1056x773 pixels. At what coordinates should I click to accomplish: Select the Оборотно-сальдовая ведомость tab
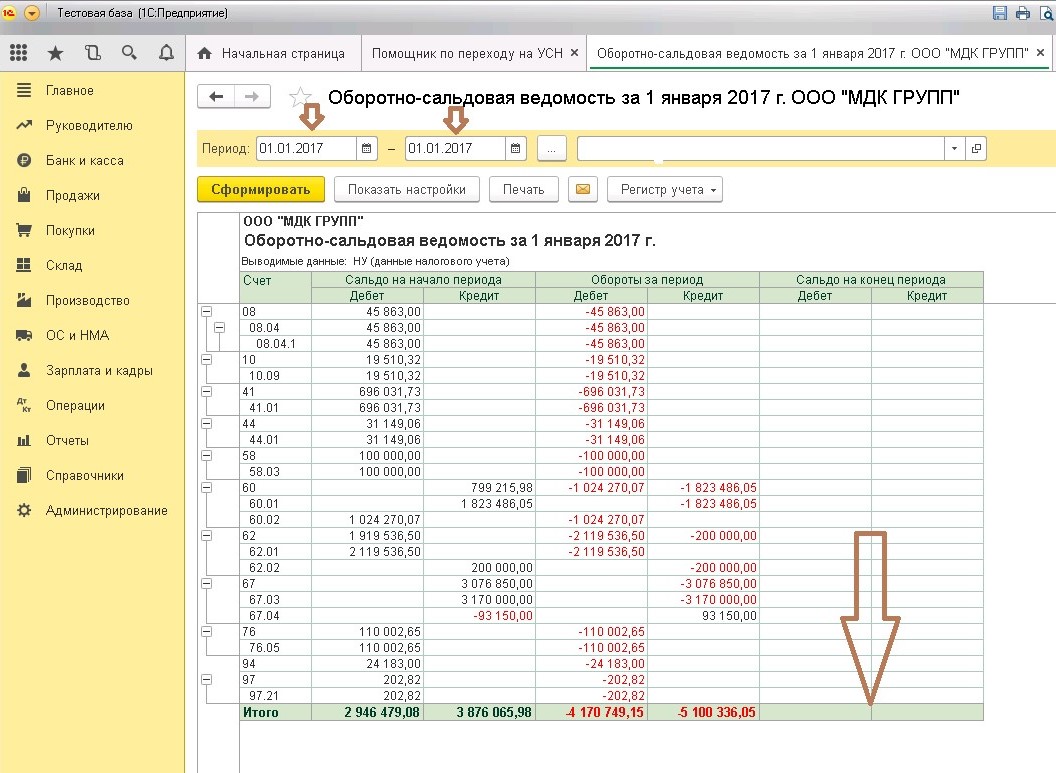click(812, 53)
